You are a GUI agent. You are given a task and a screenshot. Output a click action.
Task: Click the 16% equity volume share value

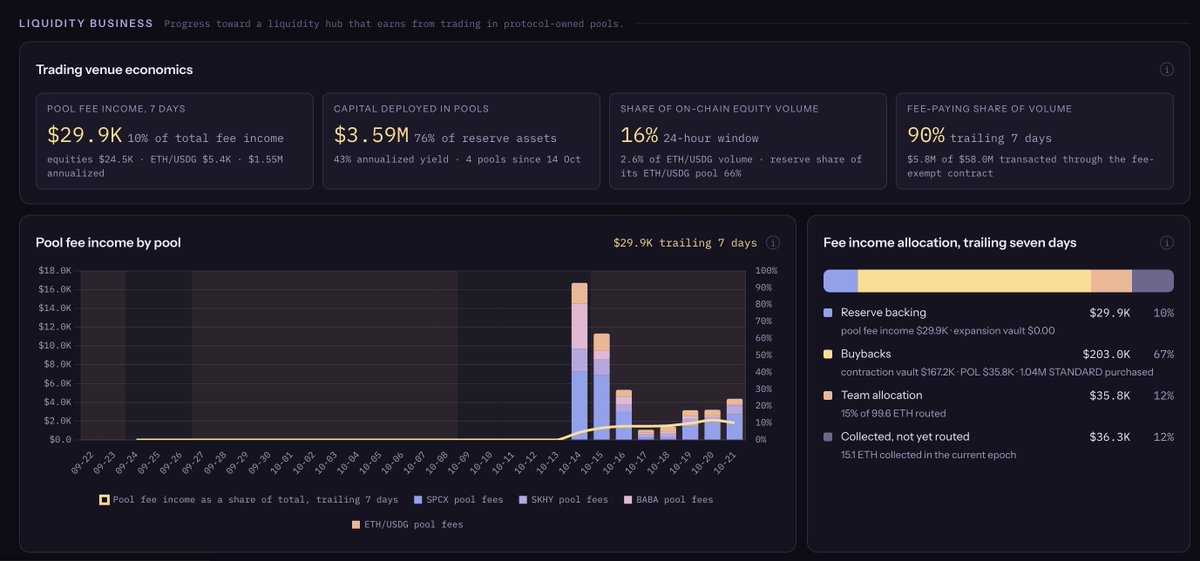[639, 135]
